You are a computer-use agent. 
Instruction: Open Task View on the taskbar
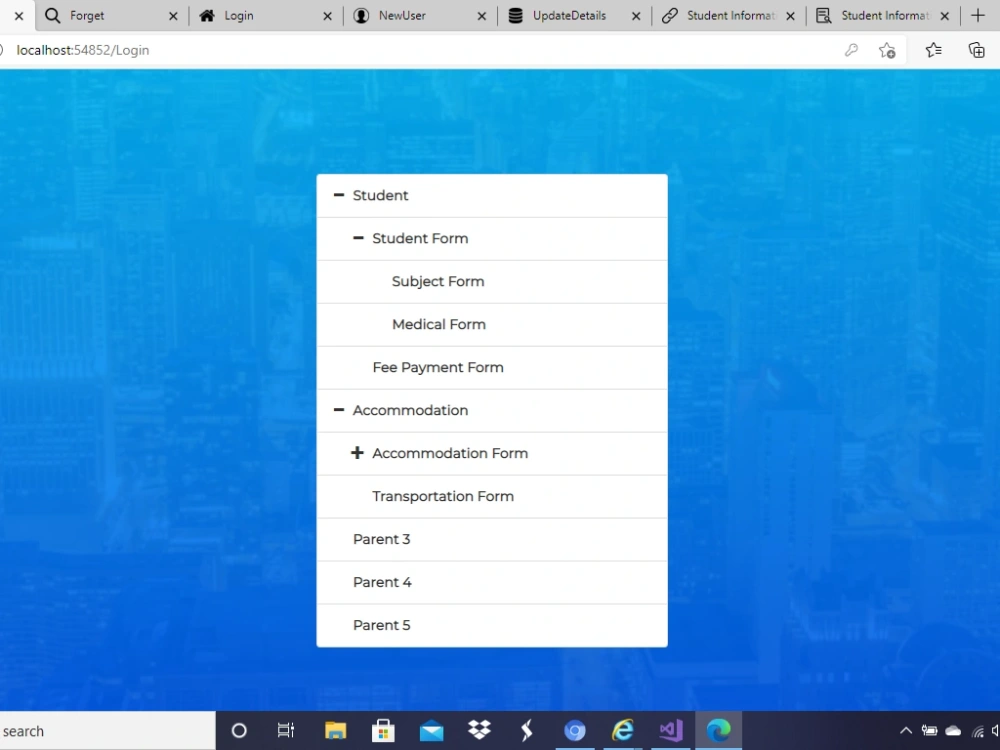click(x=286, y=730)
